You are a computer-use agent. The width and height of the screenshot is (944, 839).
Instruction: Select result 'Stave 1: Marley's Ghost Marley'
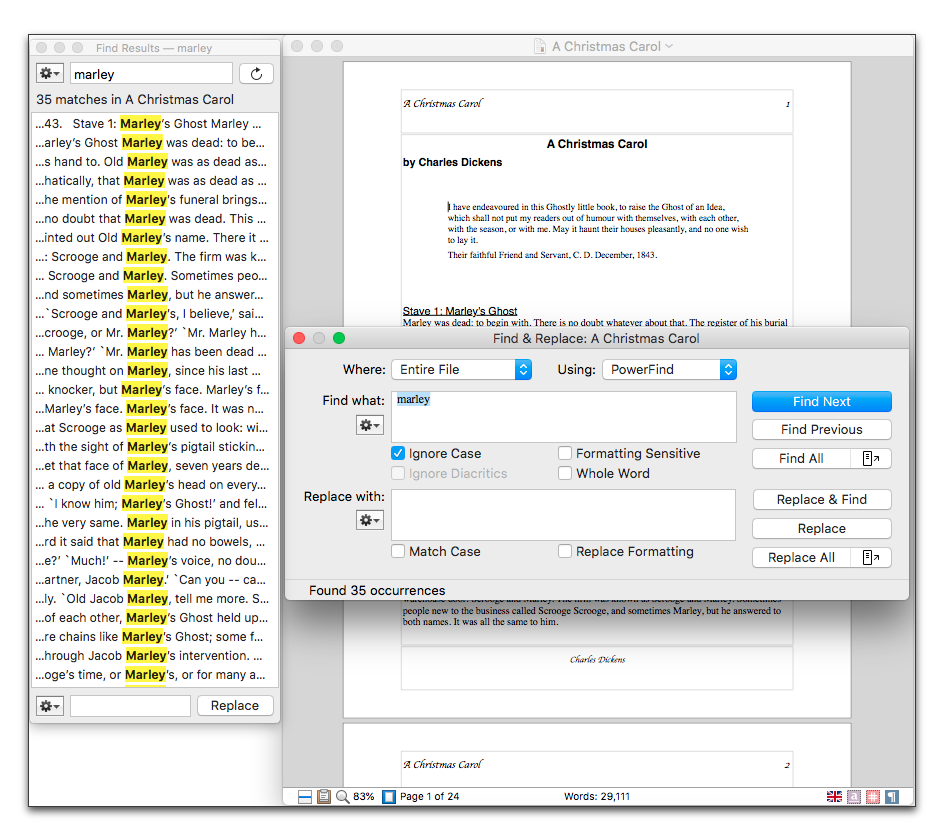coord(155,124)
